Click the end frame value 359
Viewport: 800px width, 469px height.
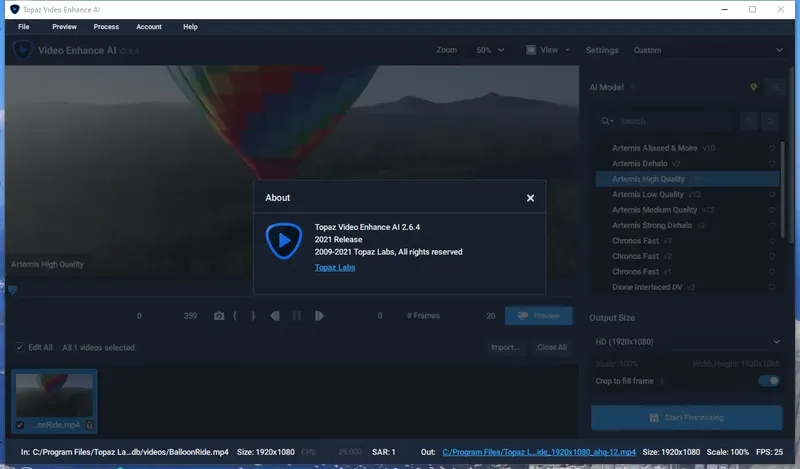(x=190, y=316)
